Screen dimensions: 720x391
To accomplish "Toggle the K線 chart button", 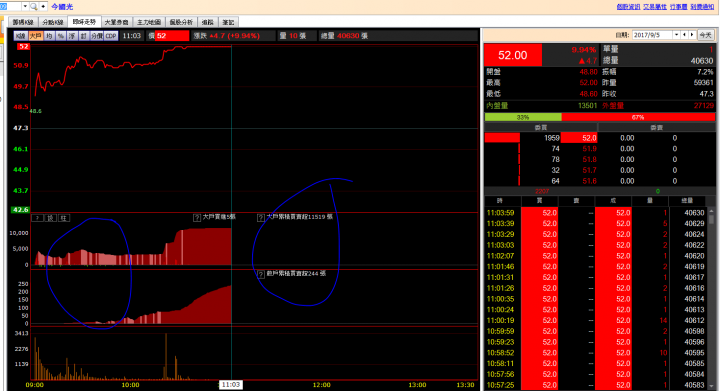I will (x=21, y=36).
